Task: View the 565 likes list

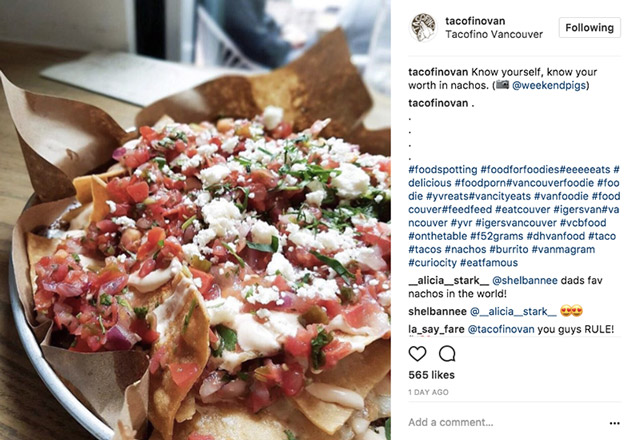Action: (431, 375)
